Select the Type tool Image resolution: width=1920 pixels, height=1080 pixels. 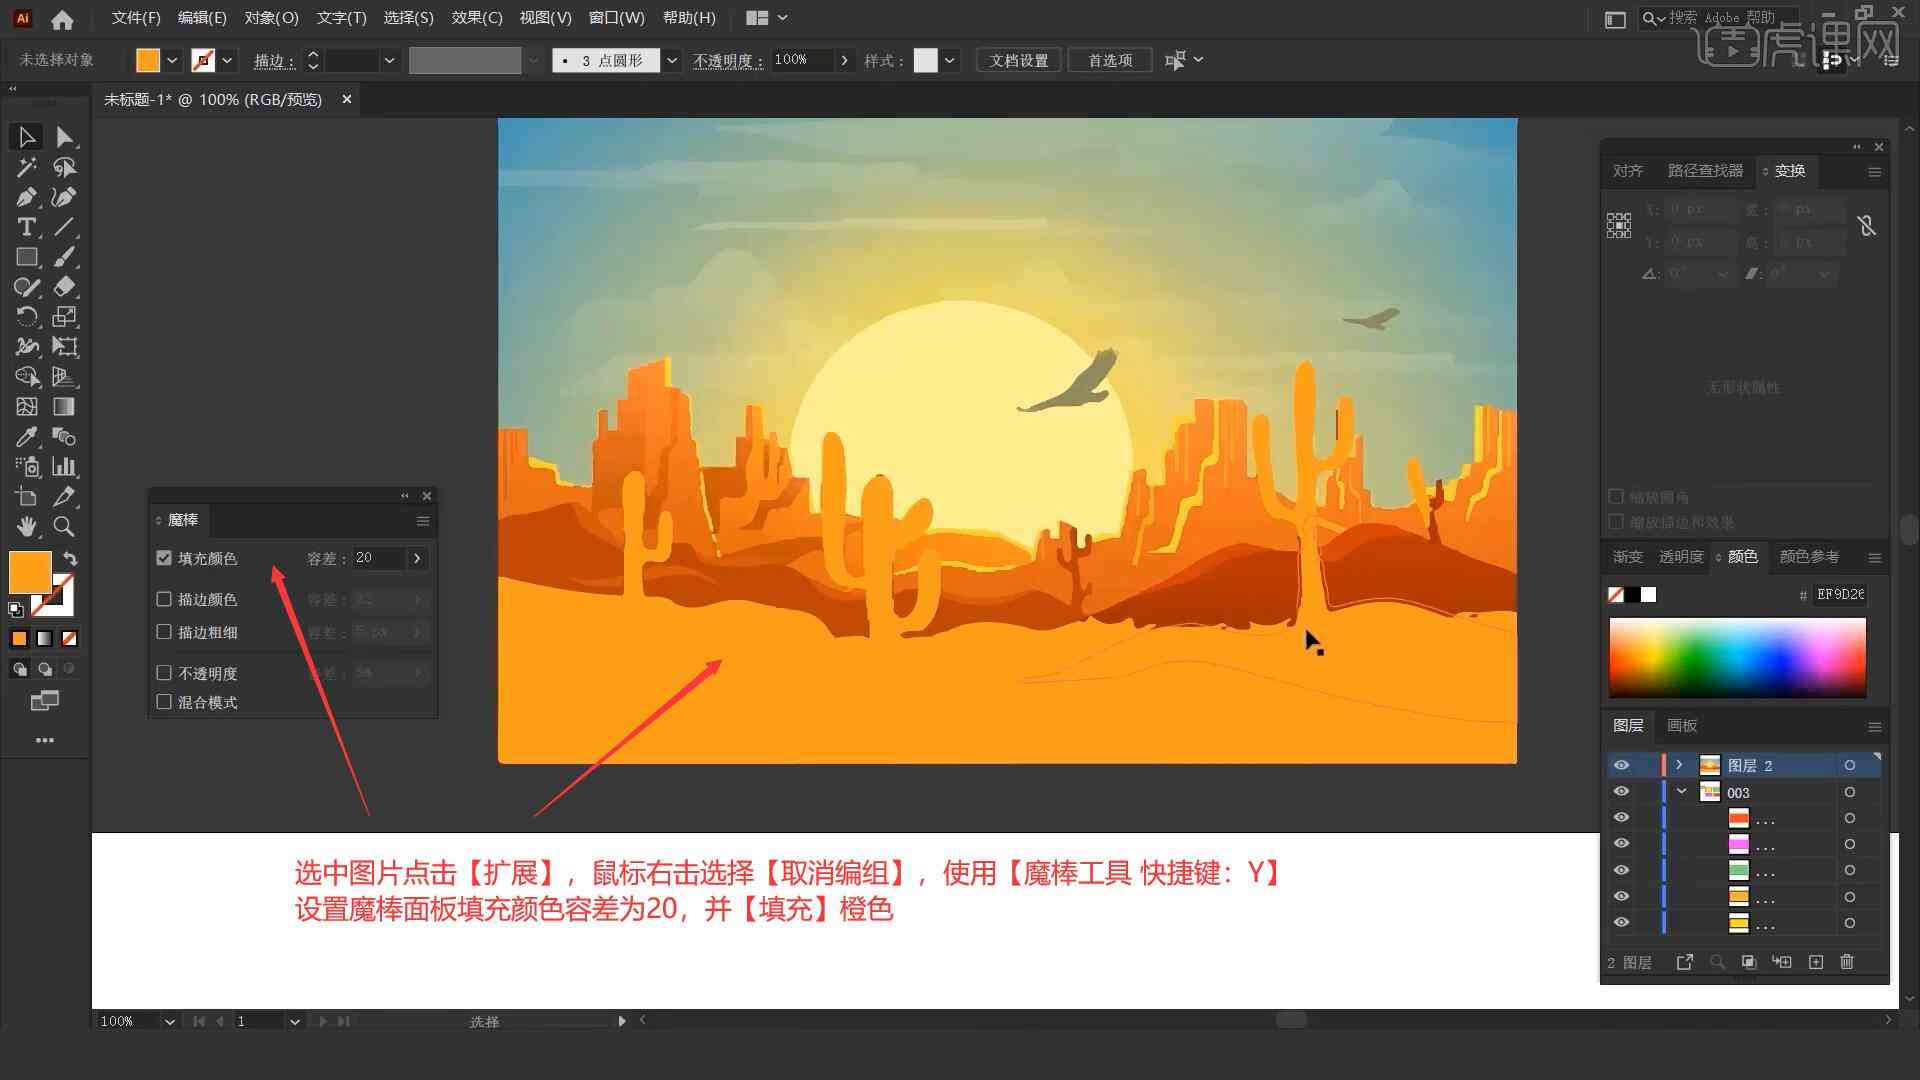click(24, 227)
